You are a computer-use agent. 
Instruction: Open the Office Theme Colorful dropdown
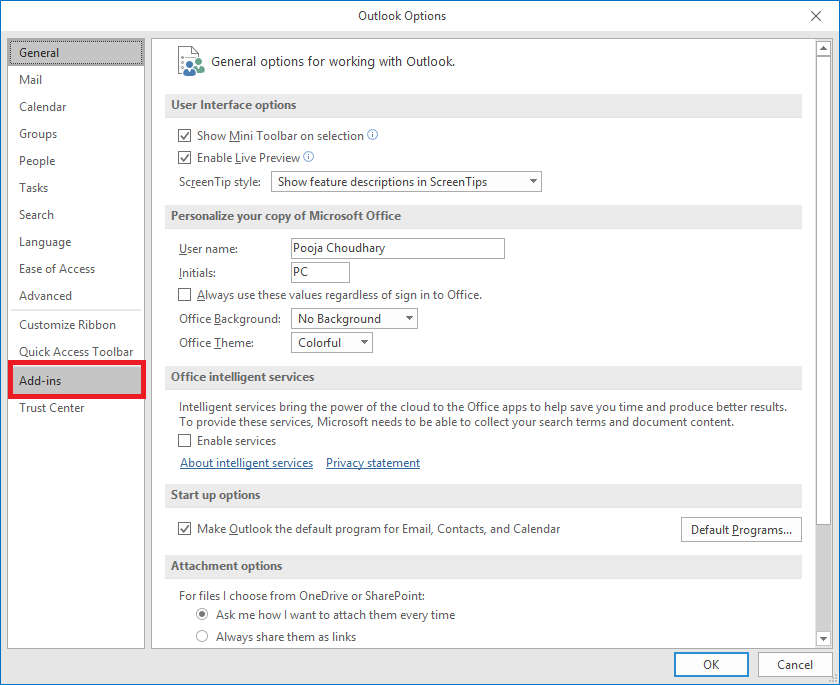point(332,343)
